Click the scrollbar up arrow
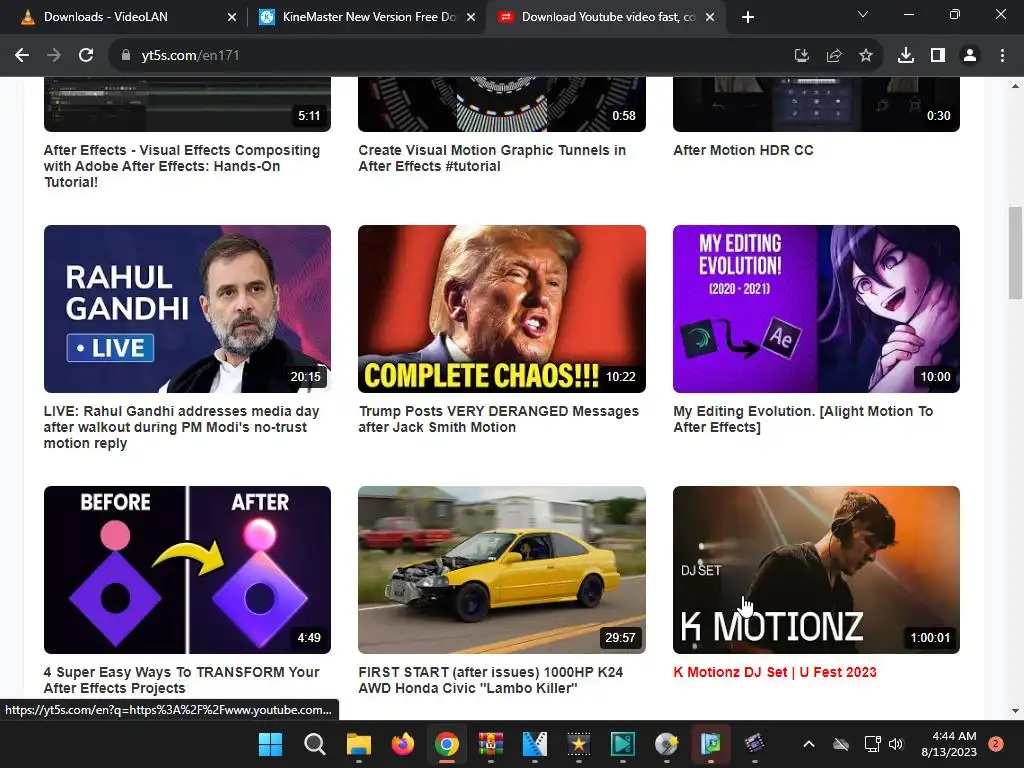The width and height of the screenshot is (1024, 768). click(1015, 86)
